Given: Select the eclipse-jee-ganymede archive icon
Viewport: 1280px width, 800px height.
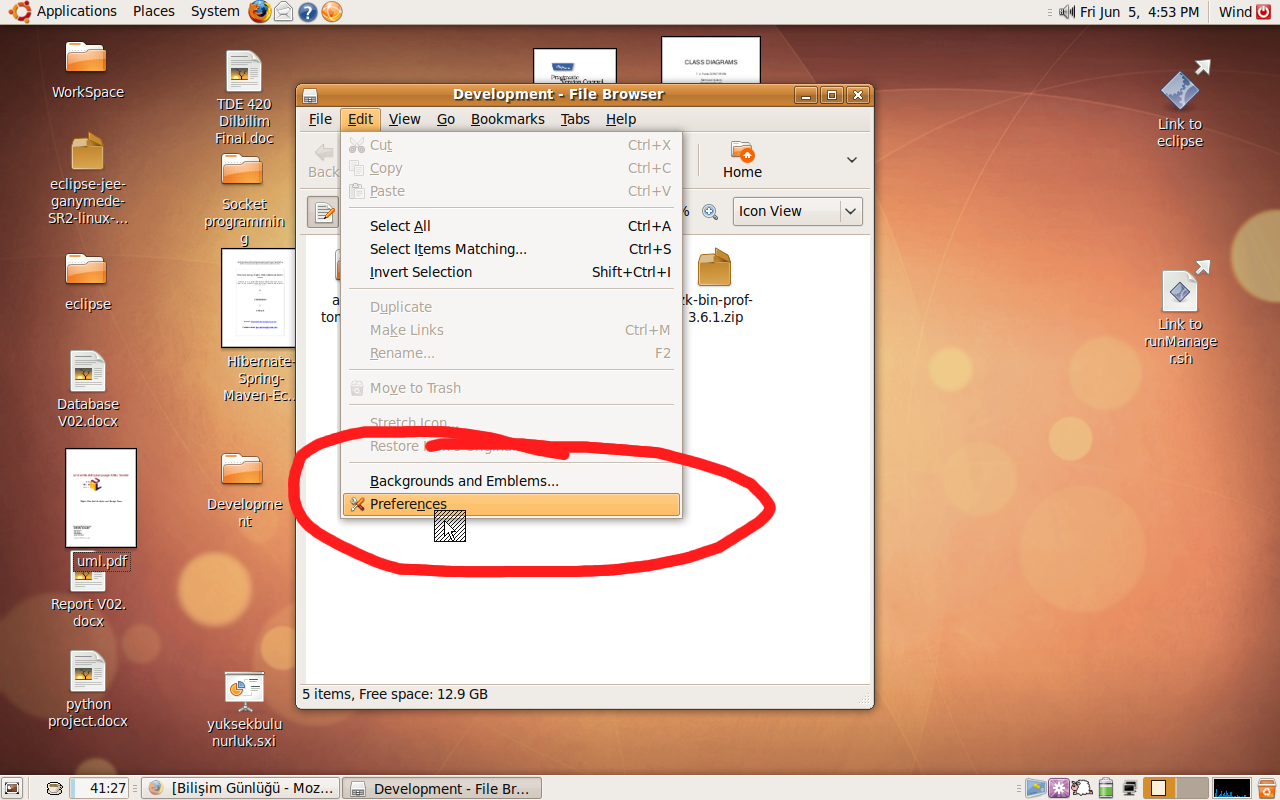Looking at the screenshot, I should [88, 152].
